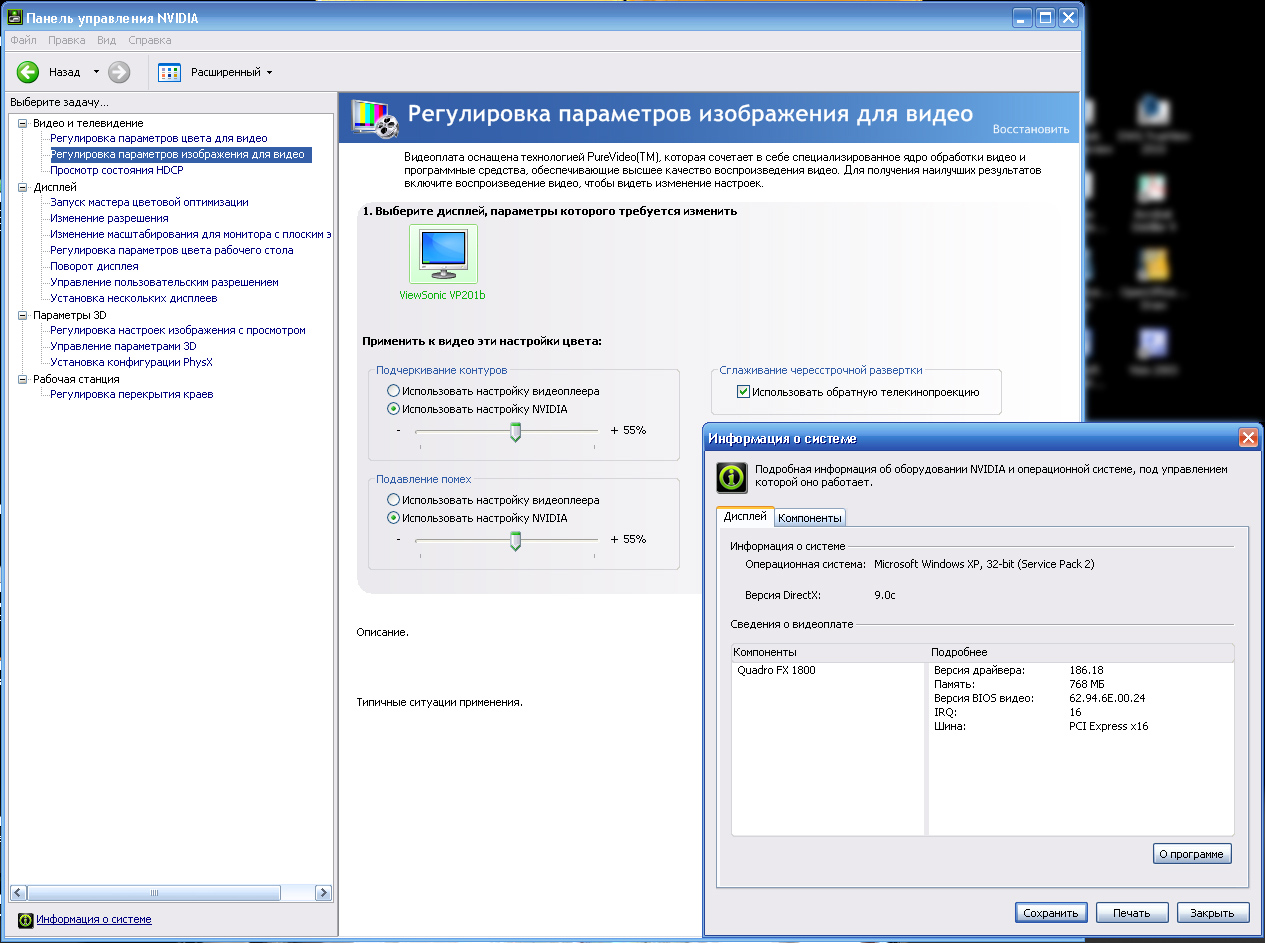This screenshot has width=1265, height=943.
Task: Select NVIDIA setting under Подавление помех
Action: tap(393, 518)
